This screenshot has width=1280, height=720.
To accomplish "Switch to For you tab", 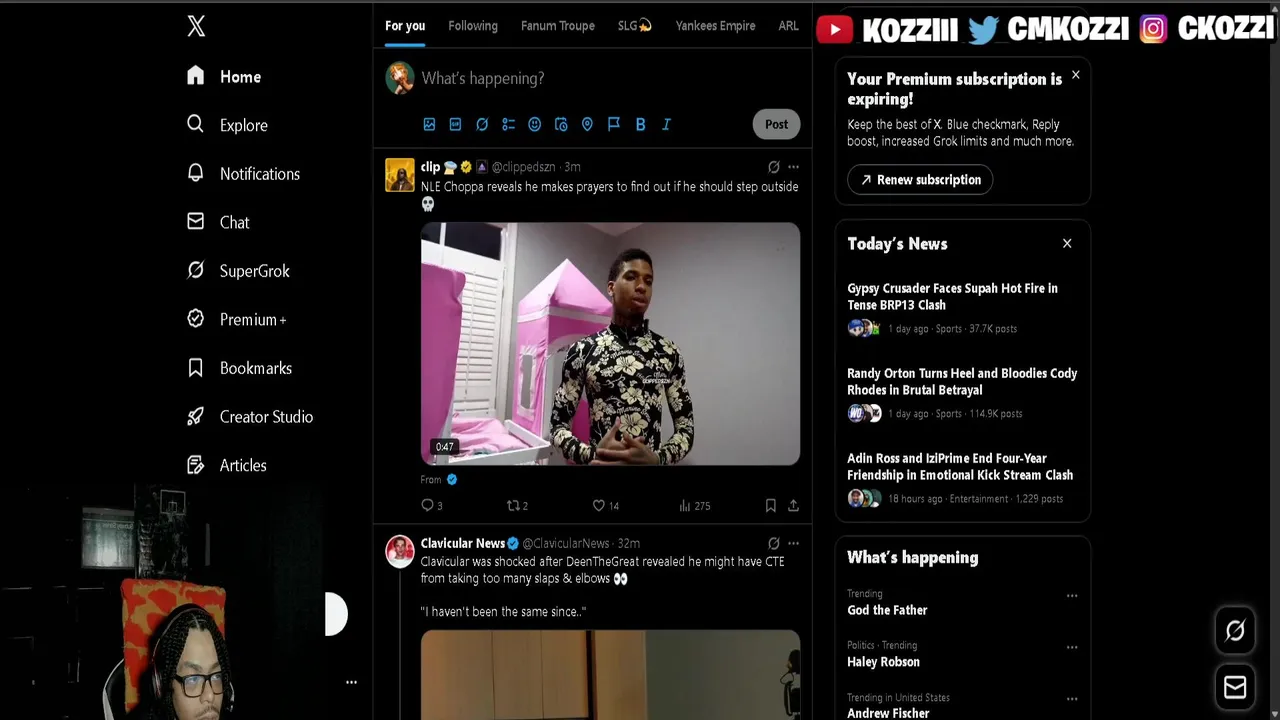I will tap(405, 26).
